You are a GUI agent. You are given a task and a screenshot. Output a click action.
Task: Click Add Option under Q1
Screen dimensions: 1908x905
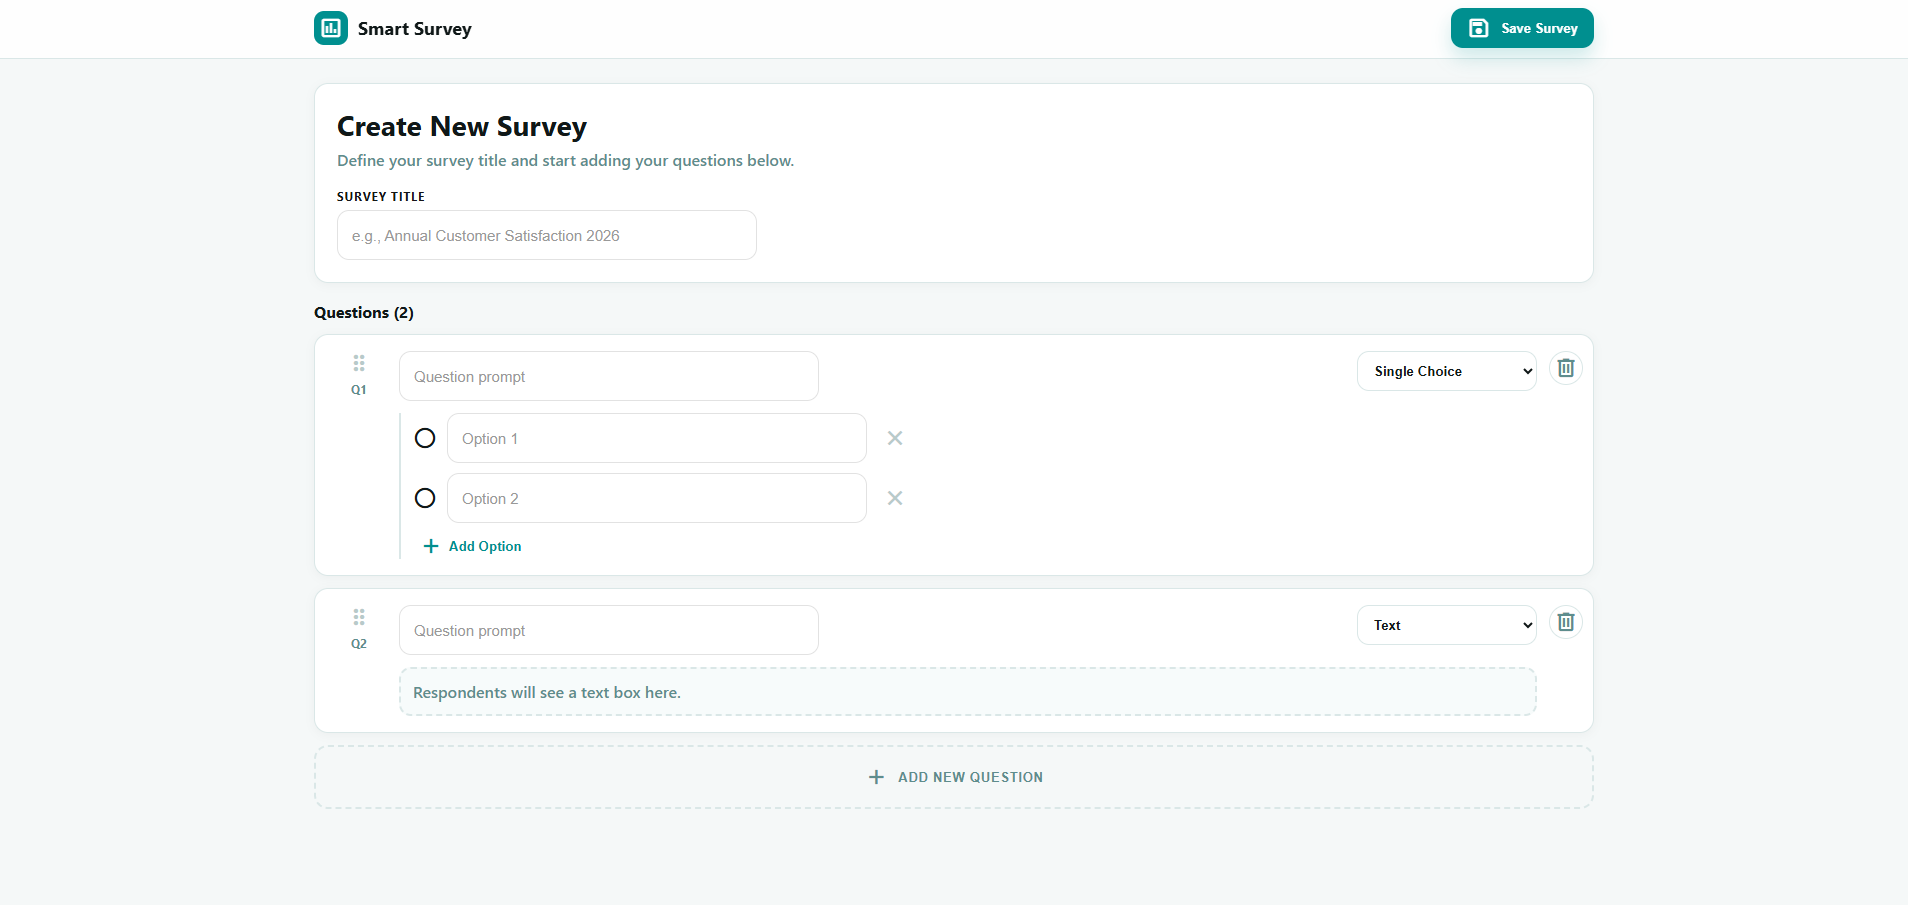[x=473, y=546]
